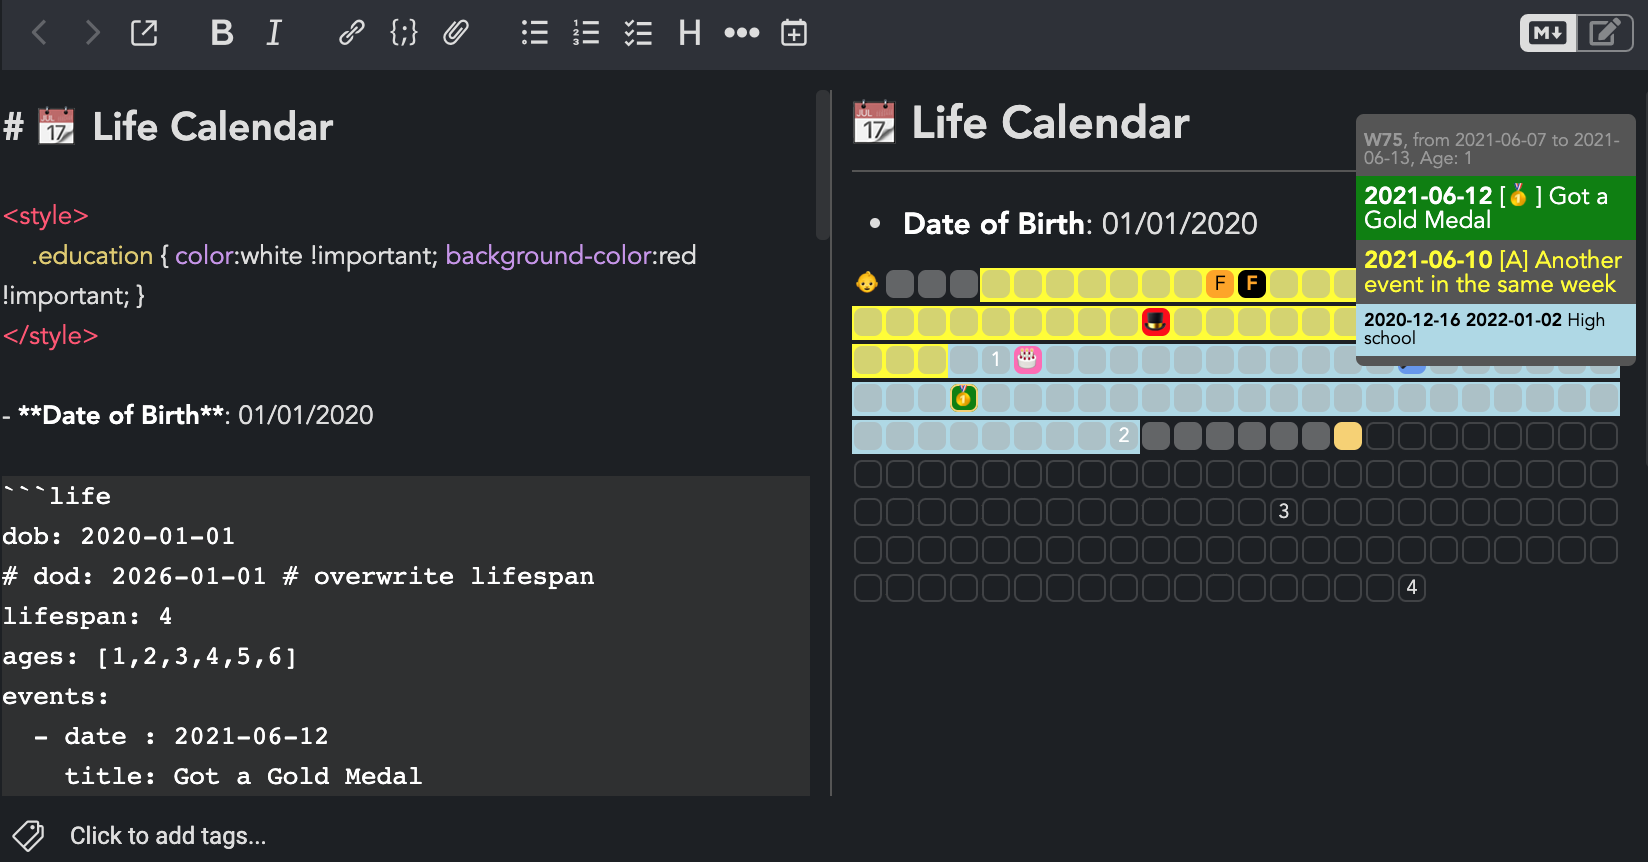Click the '**Date of Birth**' line in editor
The height and width of the screenshot is (862, 1648).
point(188,415)
